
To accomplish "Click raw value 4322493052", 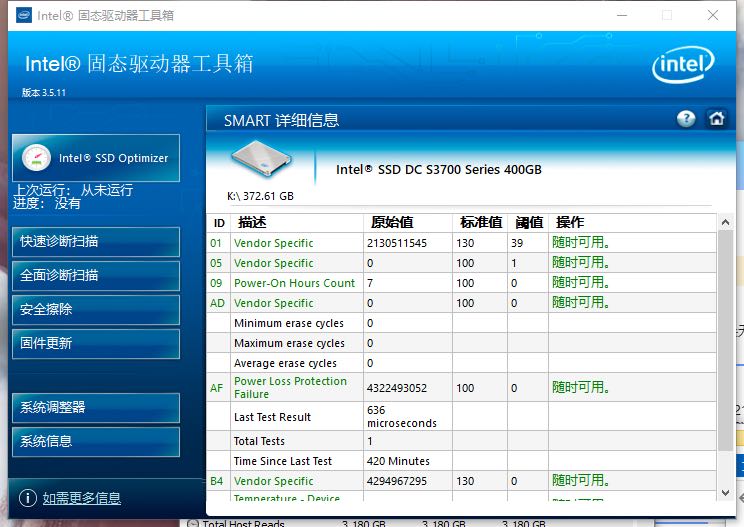I will pyautogui.click(x=397, y=388).
